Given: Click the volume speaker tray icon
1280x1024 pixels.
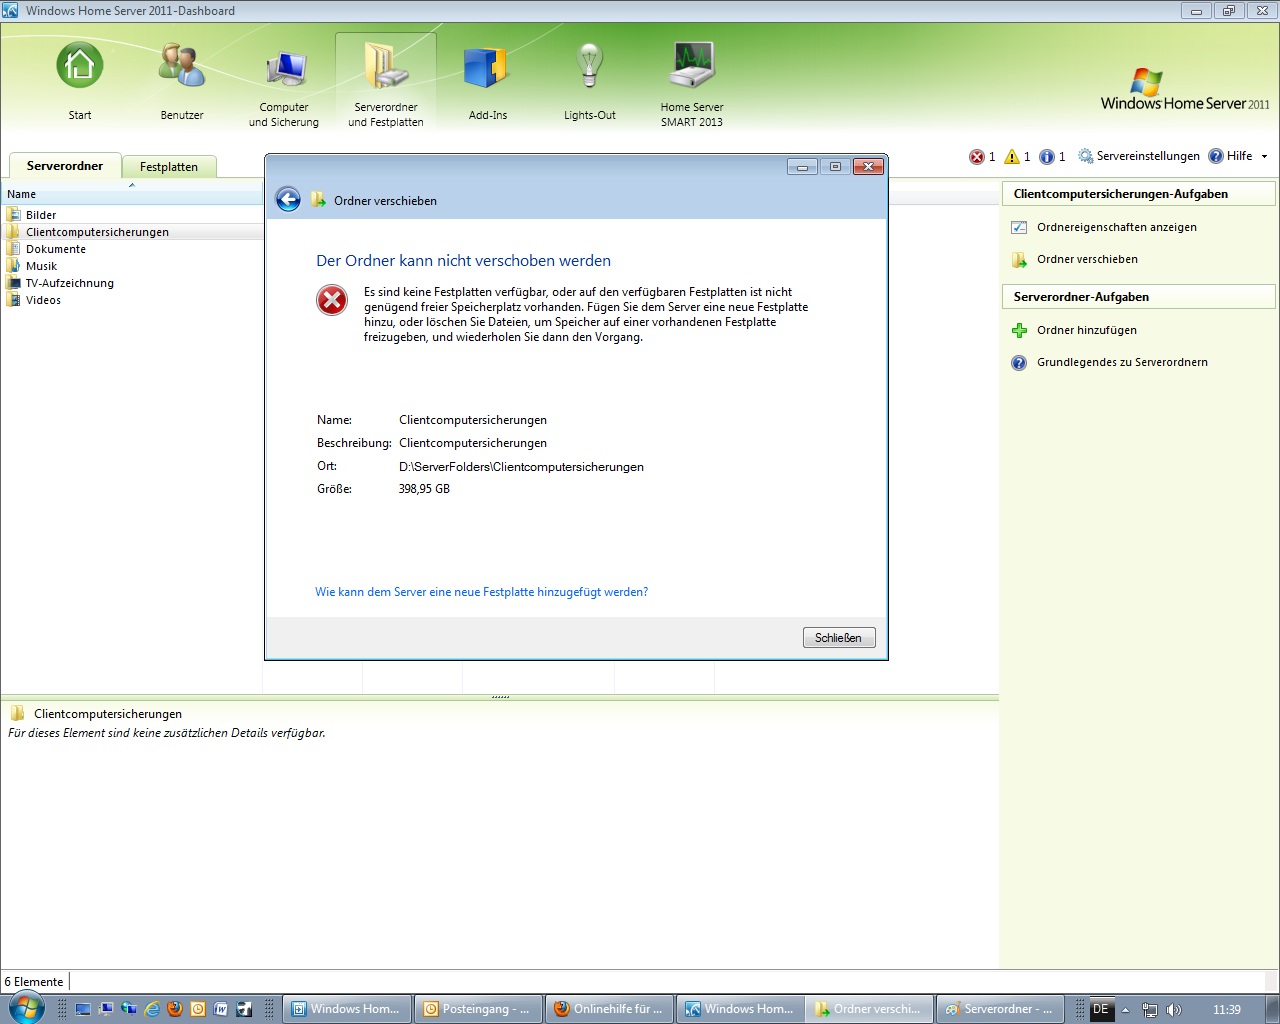Looking at the screenshot, I should point(1174,1010).
